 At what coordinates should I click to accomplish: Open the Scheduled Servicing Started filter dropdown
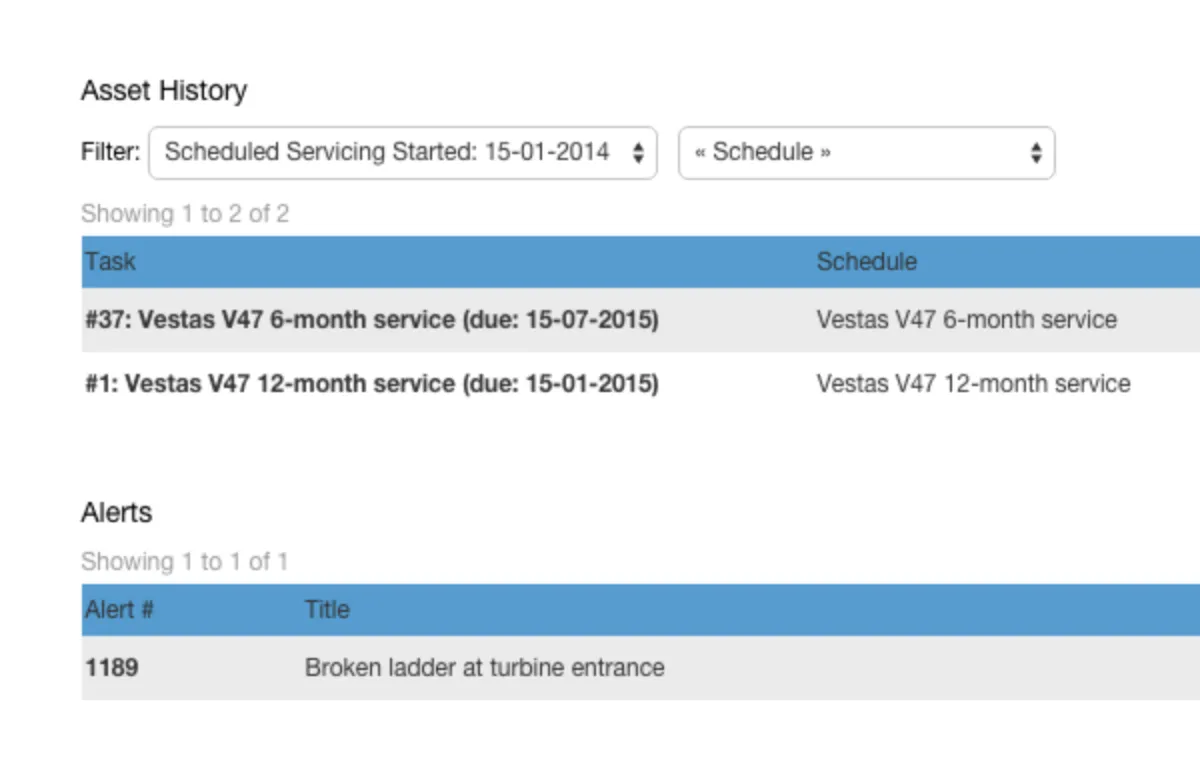[x=388, y=153]
